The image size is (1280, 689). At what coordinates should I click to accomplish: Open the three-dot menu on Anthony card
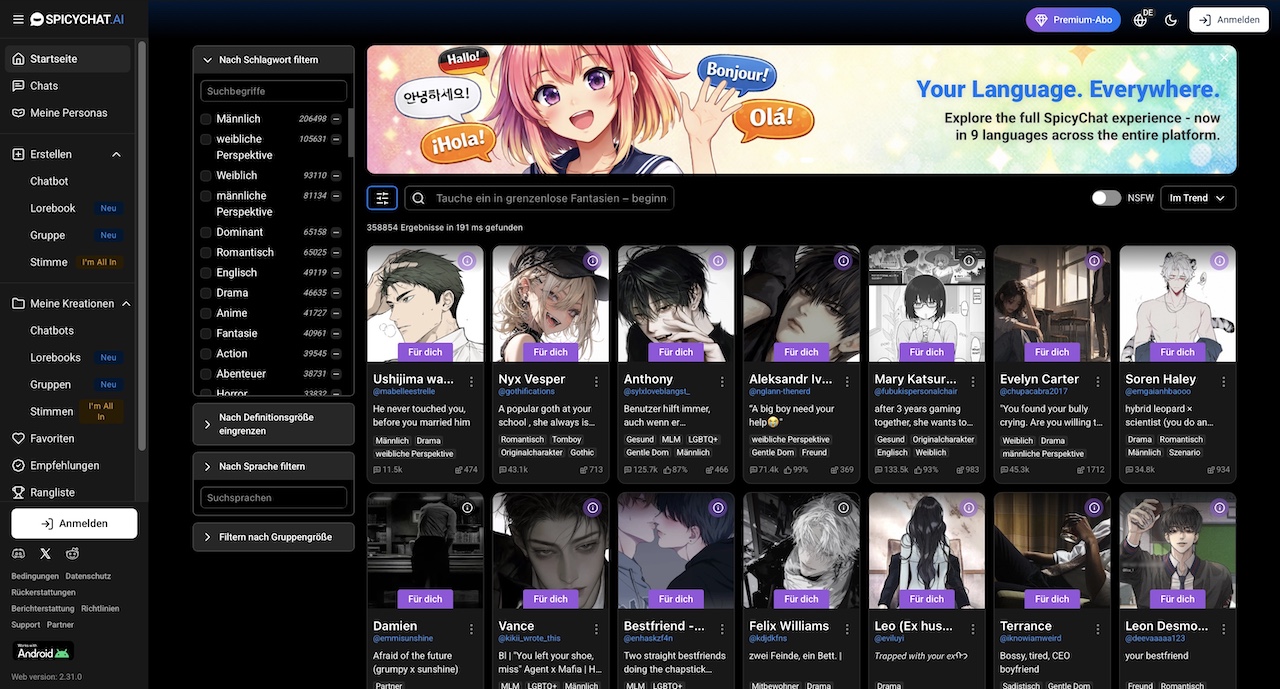coord(722,381)
